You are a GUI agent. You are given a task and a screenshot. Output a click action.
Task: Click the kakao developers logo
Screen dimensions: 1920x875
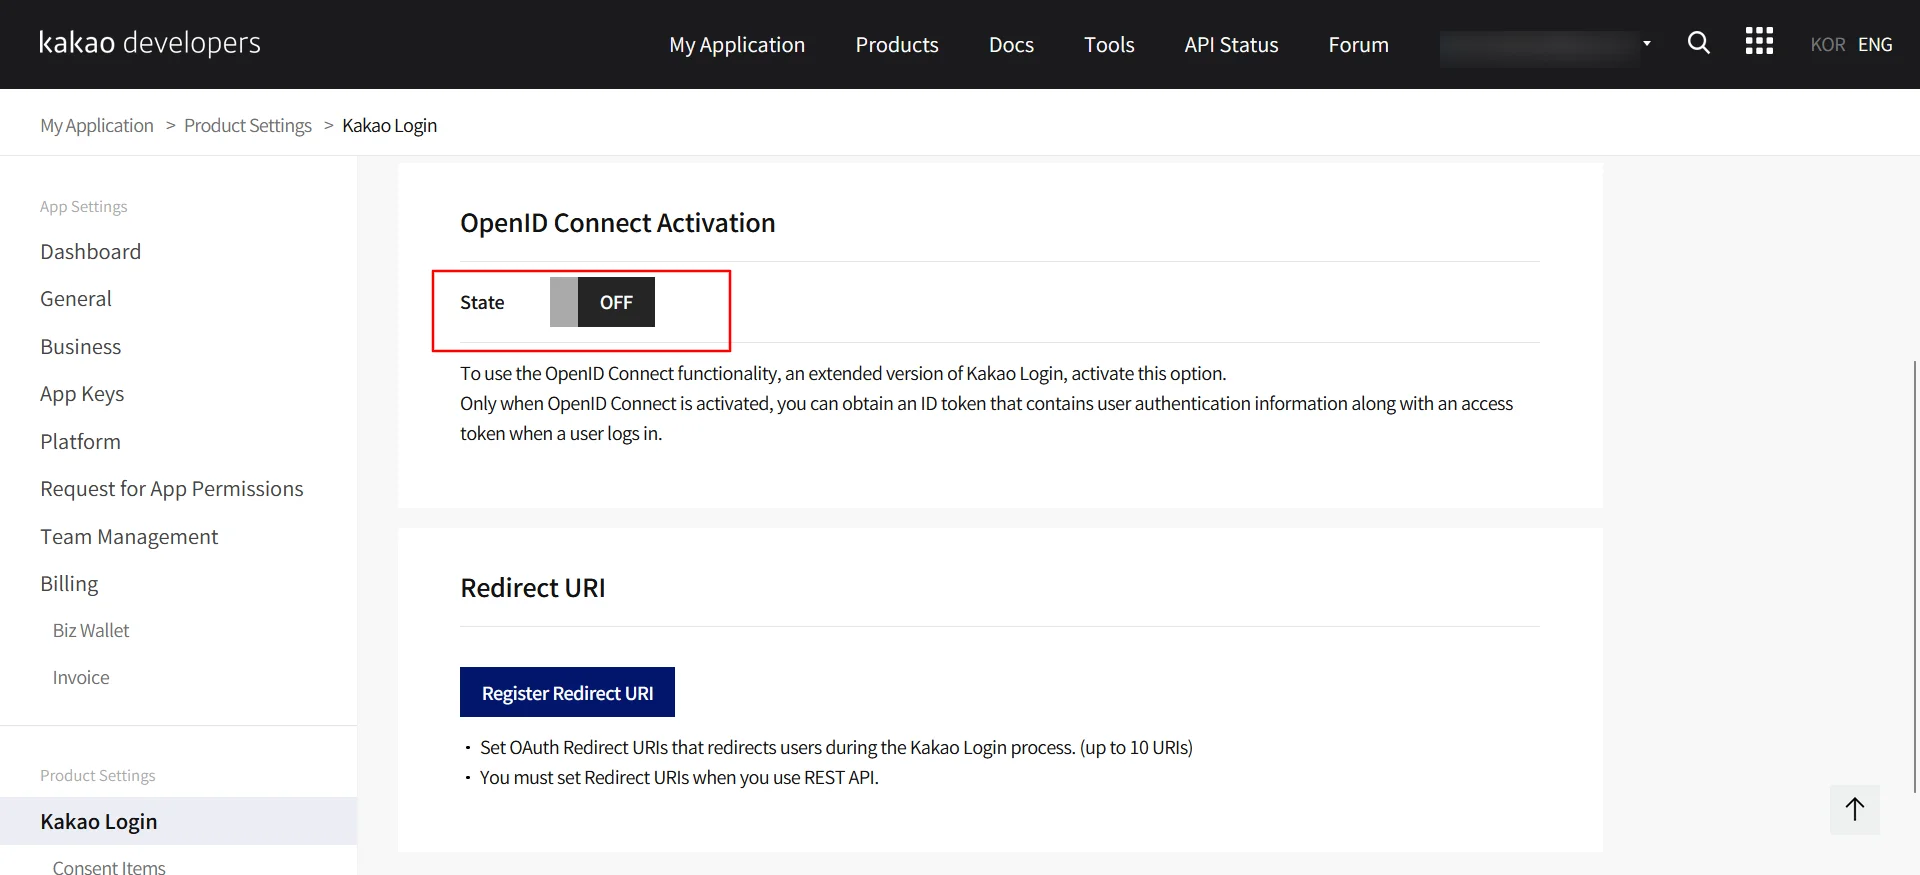point(150,43)
